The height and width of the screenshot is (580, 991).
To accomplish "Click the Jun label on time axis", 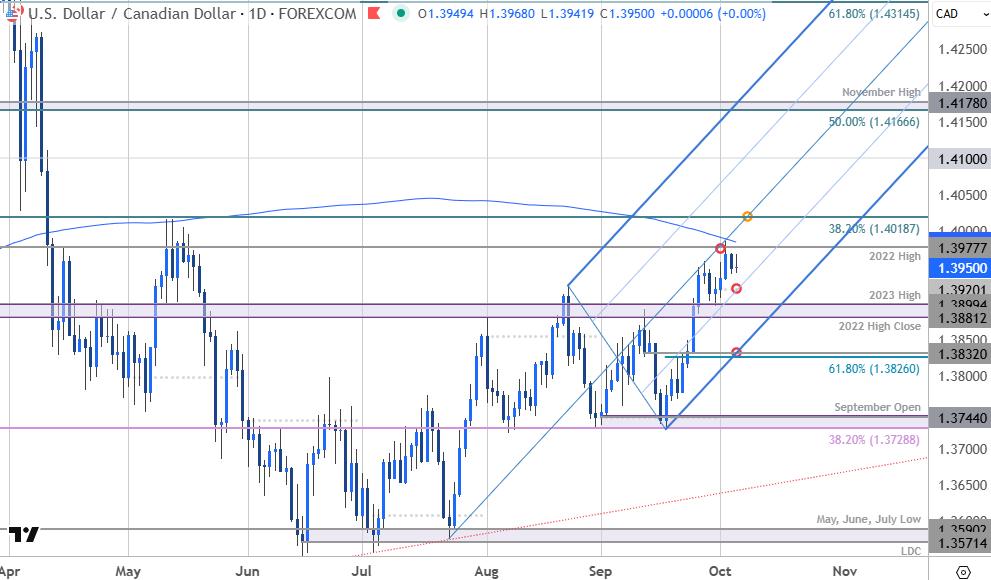I will [247, 571].
